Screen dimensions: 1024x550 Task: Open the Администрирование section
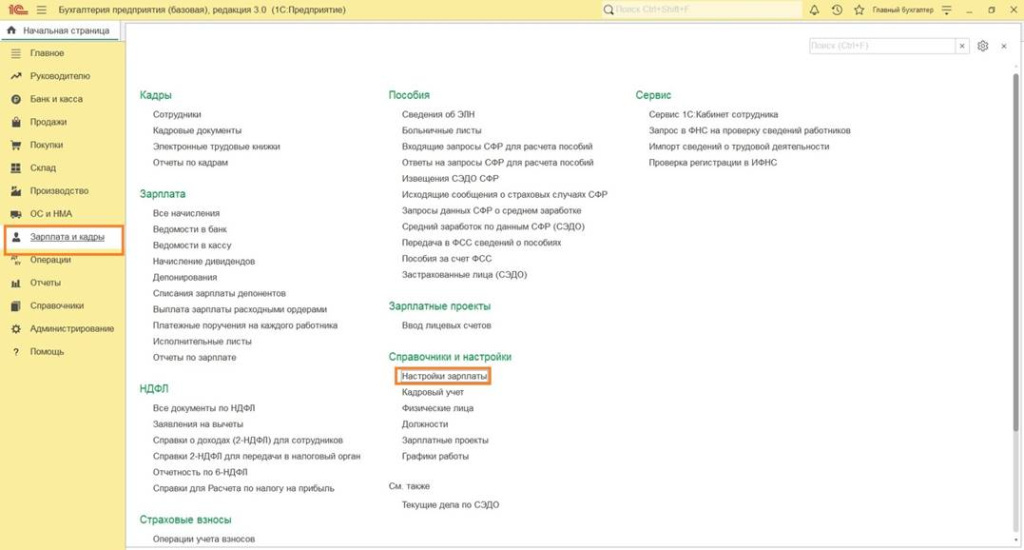pos(72,329)
